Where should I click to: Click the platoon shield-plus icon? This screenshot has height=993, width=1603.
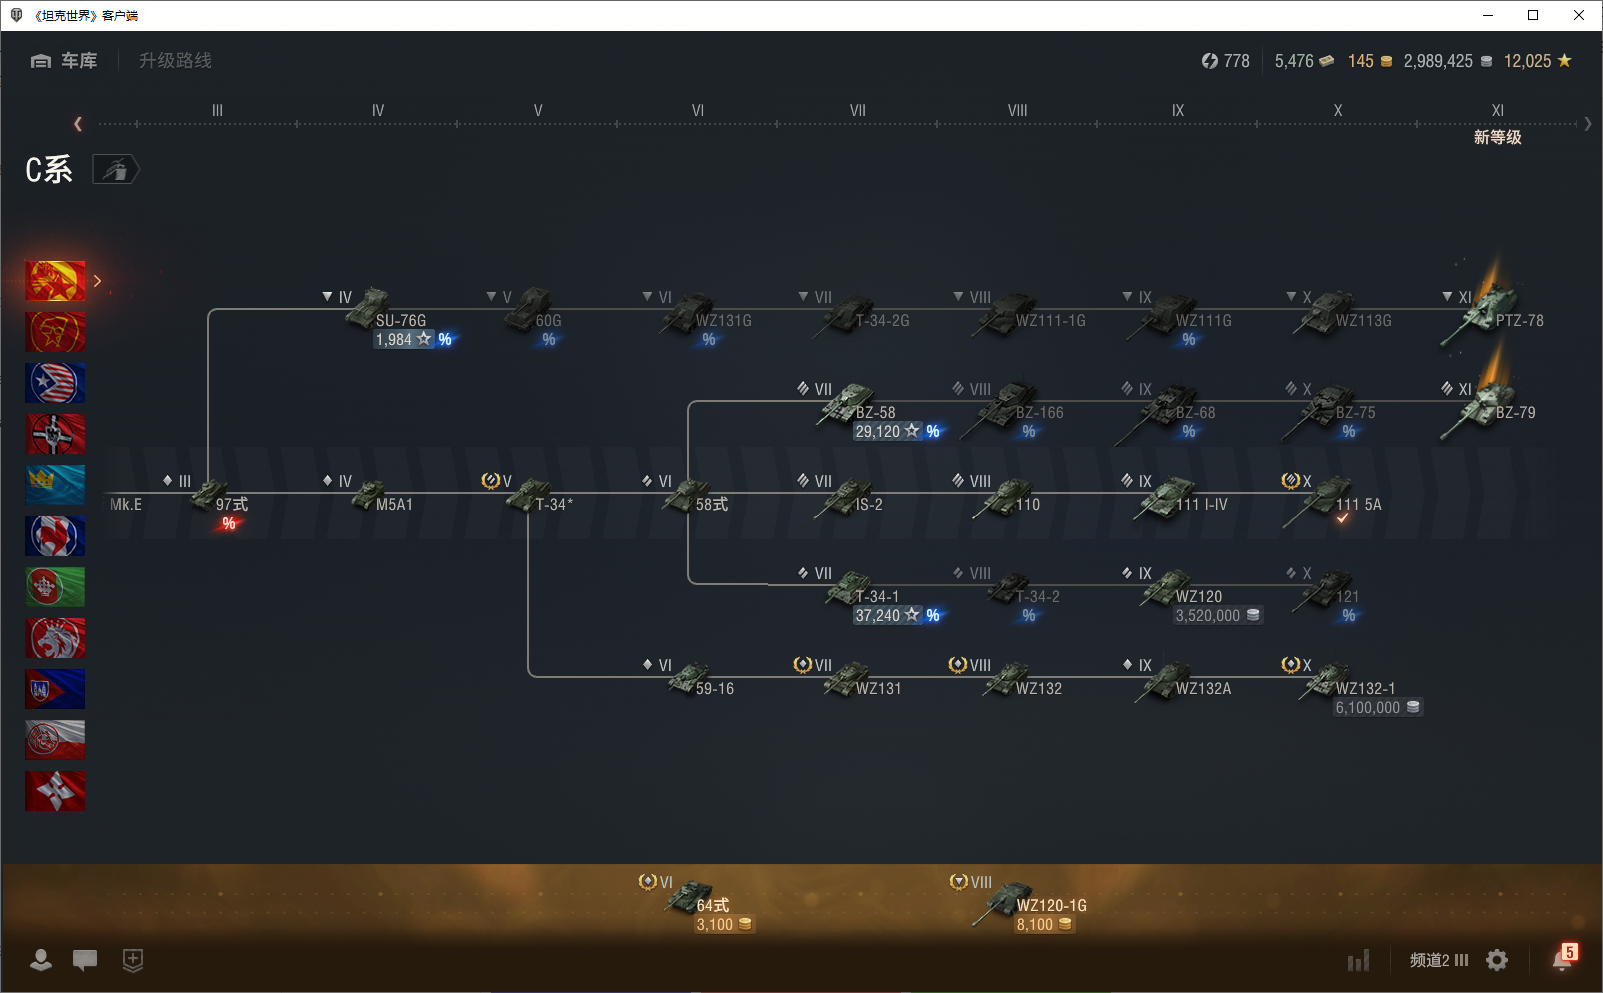[132, 960]
